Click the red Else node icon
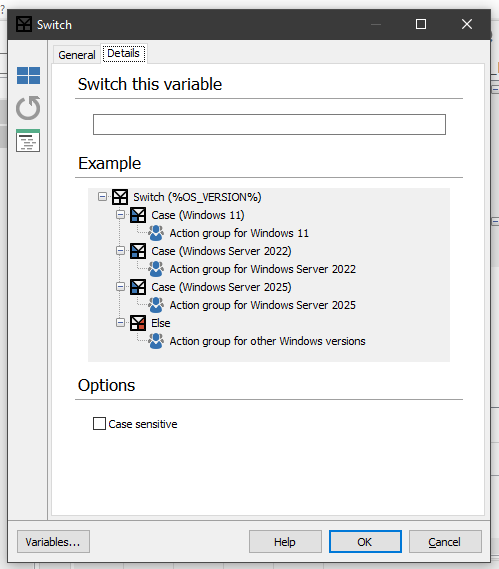 coord(138,323)
